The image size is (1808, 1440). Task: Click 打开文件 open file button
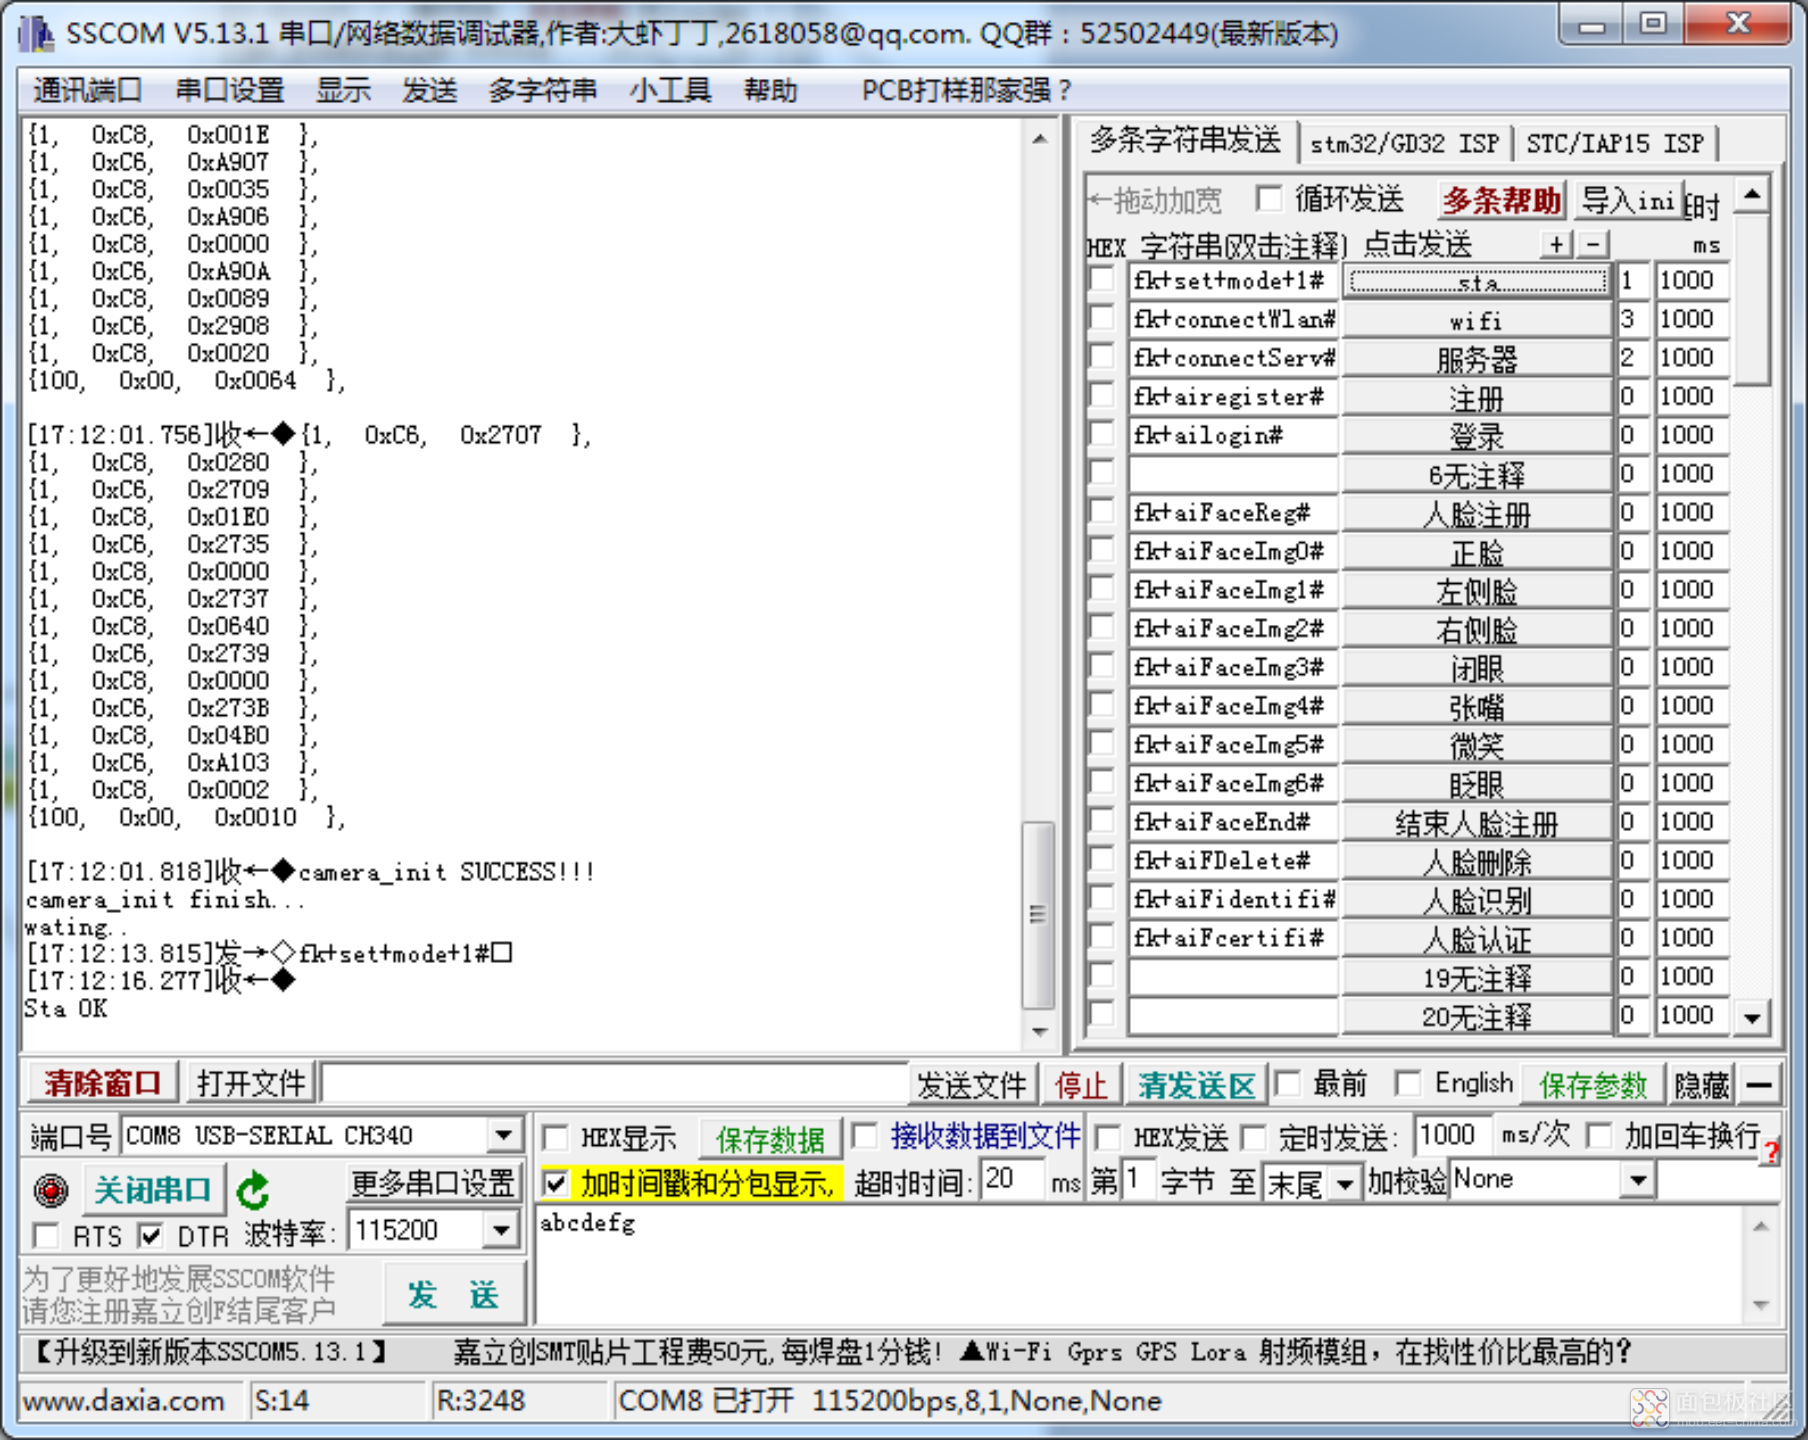[x=251, y=1083]
